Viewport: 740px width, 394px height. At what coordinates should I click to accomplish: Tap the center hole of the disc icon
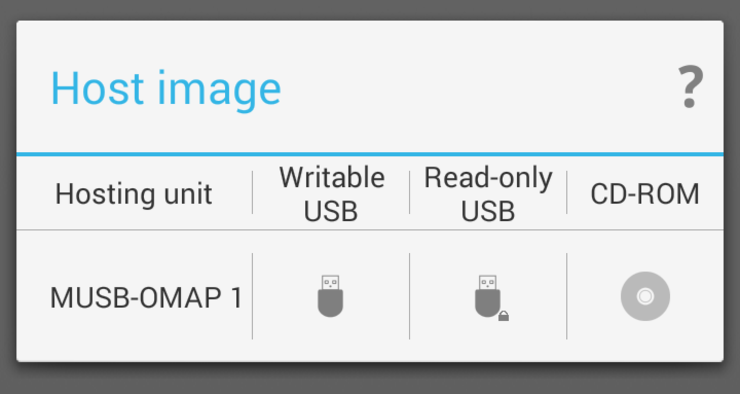[645, 296]
